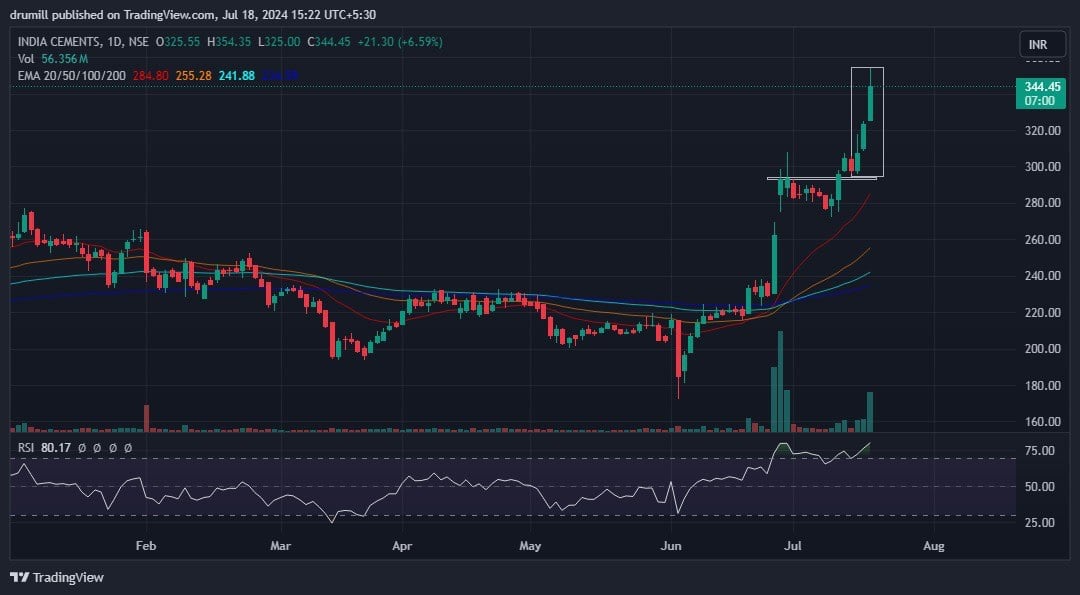
Task: Click the cyan EMA value 241.88
Action: click(x=237, y=75)
